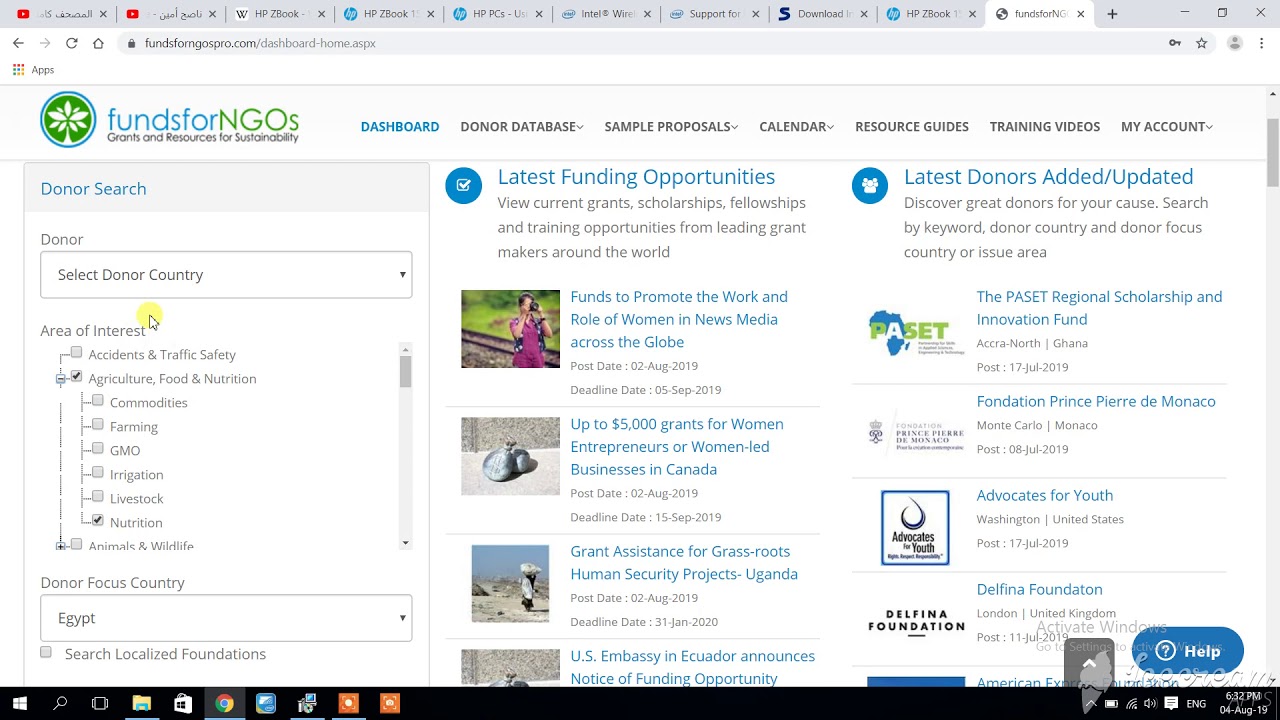Switch to the Intel Wireless browser tab
Image resolution: width=1280 pixels, height=720 pixels.
606,14
